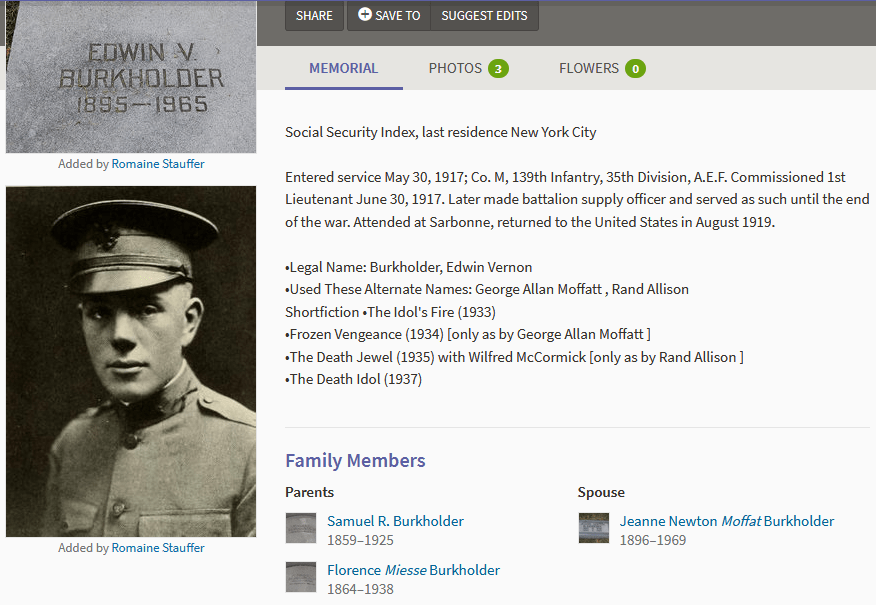876x605 pixels.
Task: Click the plus icon in Save To
Action: pos(365,15)
